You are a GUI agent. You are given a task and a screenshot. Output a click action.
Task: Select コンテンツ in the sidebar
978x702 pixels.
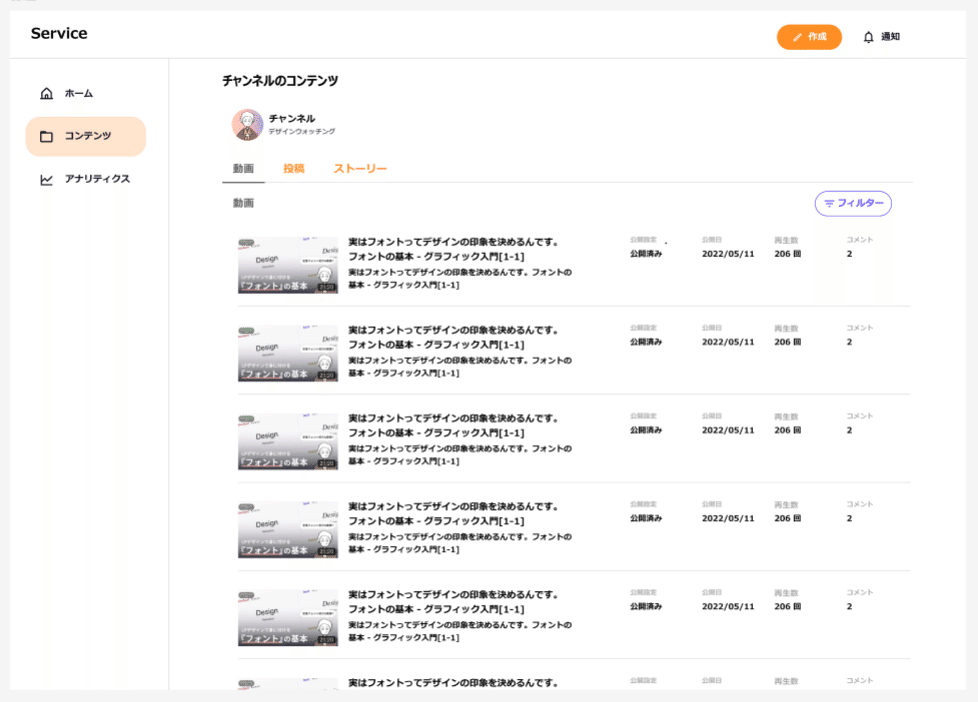[x=85, y=136]
